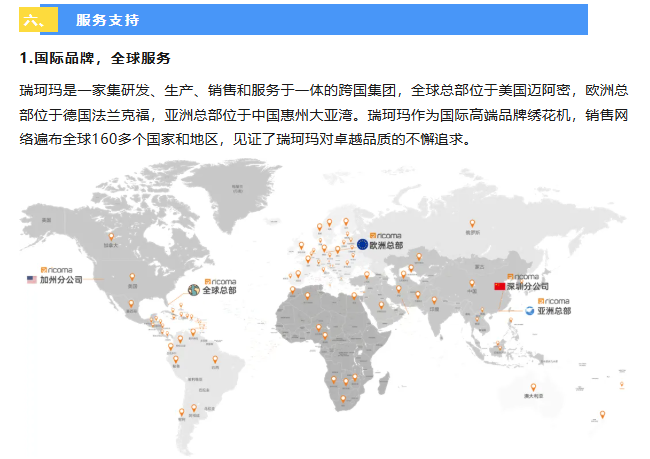Click the EU emblem beside 欧洲总部

362,244
